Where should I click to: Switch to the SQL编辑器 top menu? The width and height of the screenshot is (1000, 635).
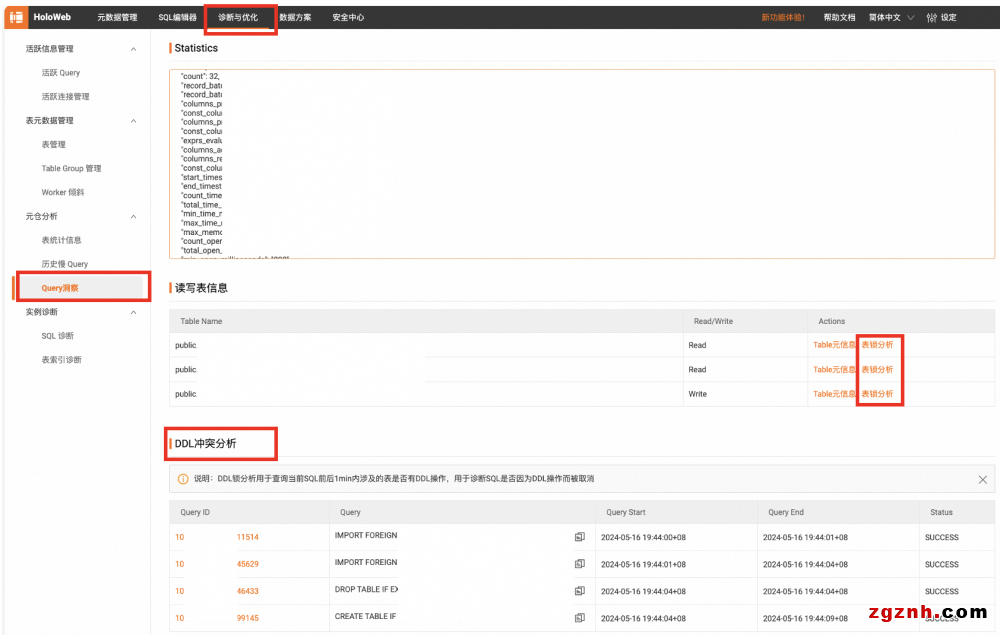[177, 17]
